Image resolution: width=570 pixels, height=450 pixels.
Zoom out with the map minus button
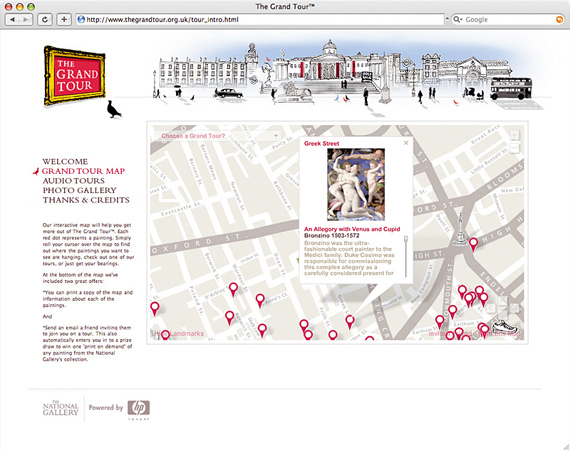point(514,148)
